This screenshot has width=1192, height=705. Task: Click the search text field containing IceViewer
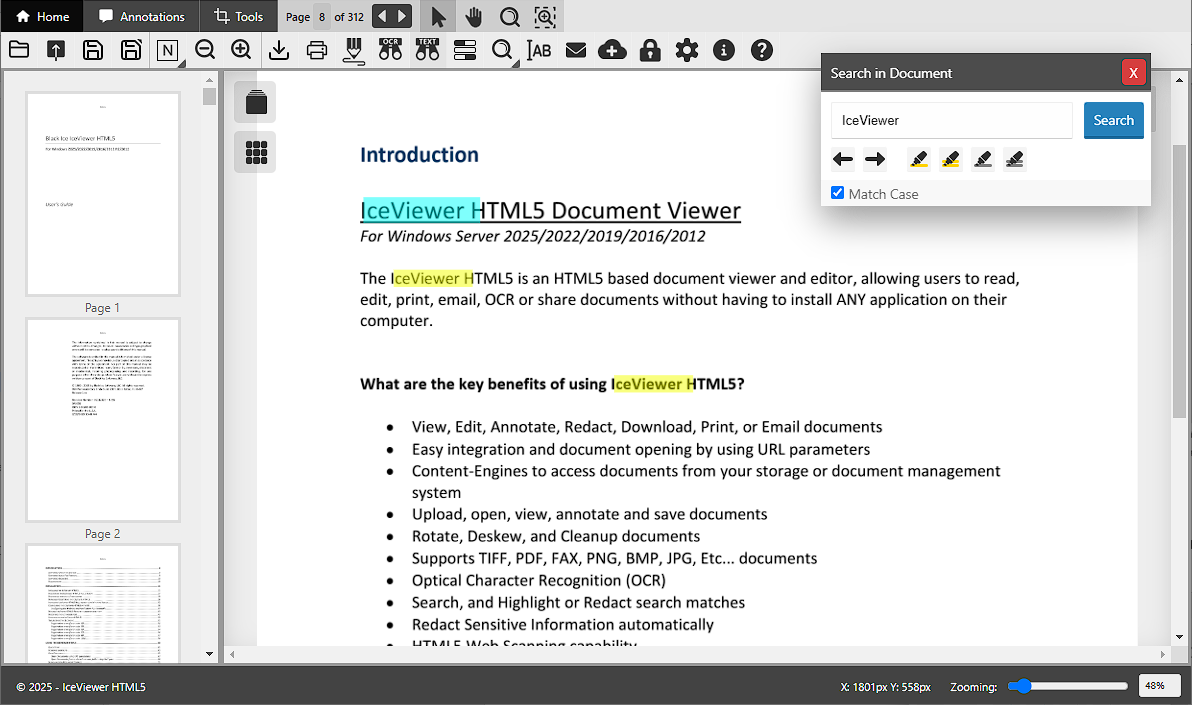tap(951, 120)
